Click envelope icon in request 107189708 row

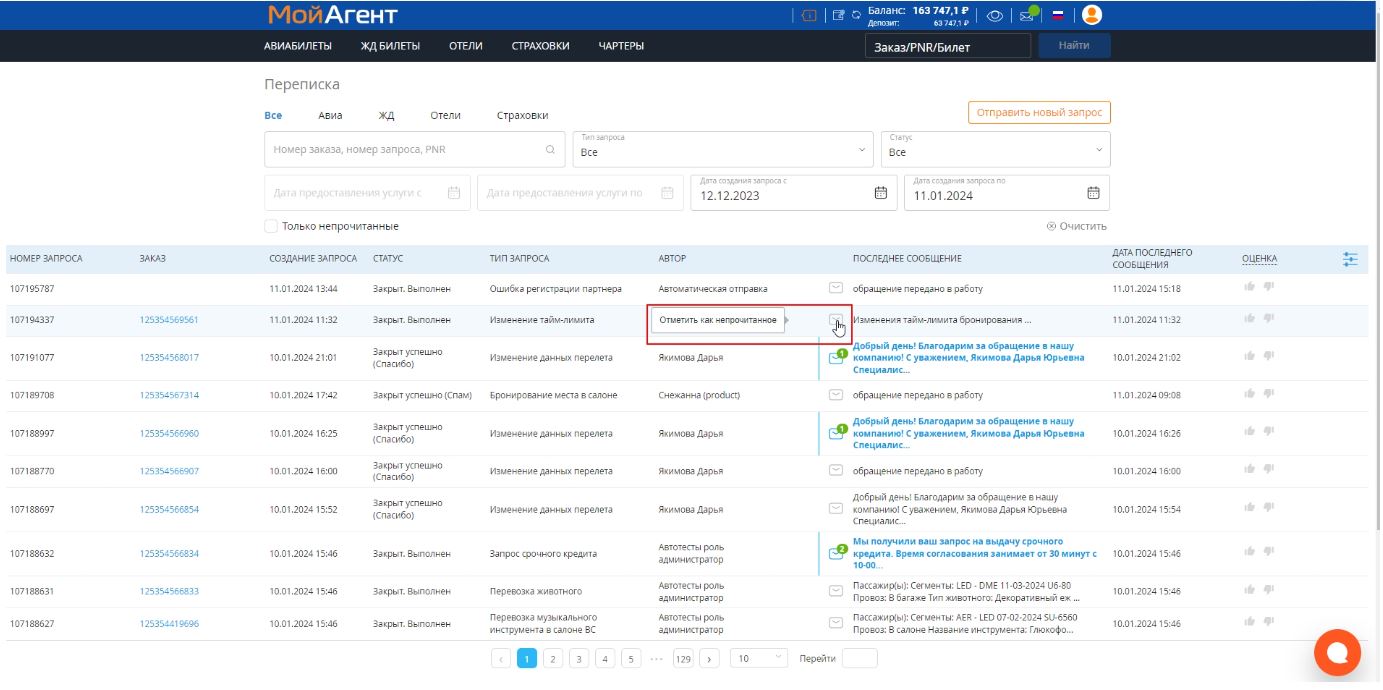pos(836,395)
